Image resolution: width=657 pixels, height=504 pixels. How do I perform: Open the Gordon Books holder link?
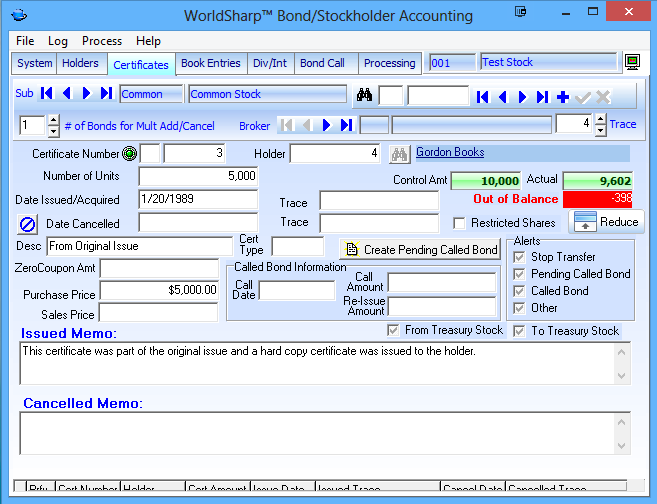pos(450,153)
